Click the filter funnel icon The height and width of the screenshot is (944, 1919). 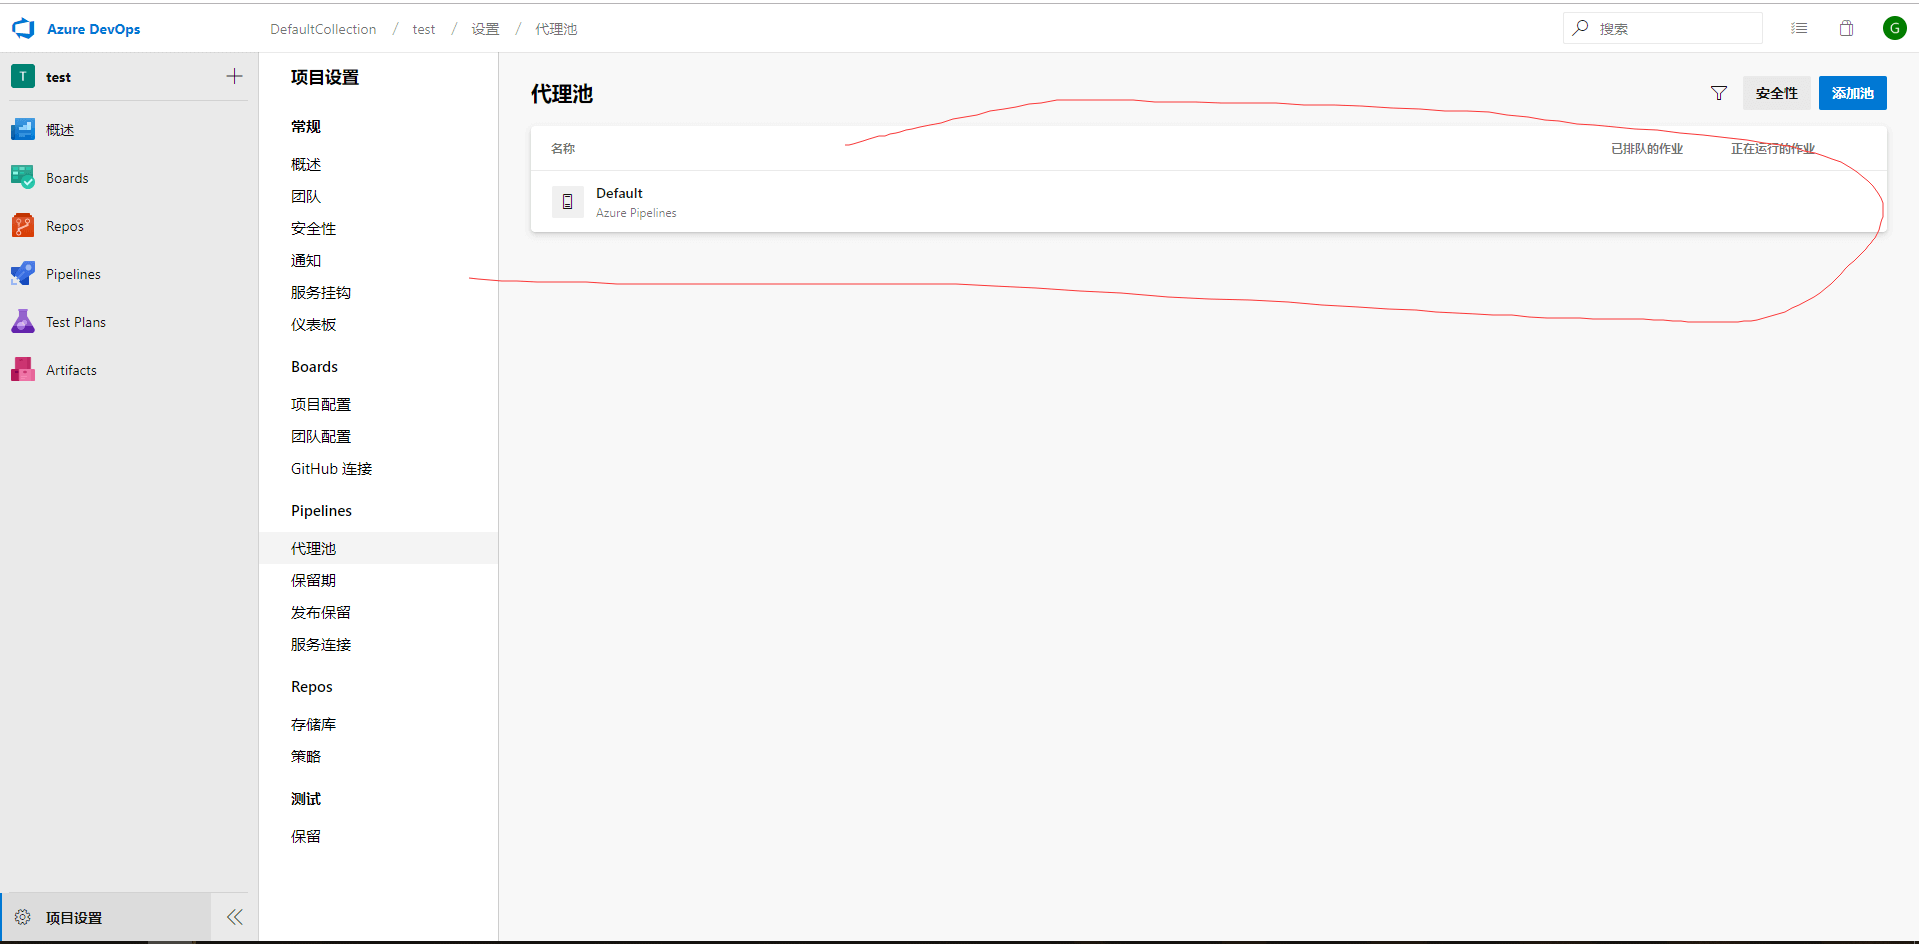[1718, 93]
